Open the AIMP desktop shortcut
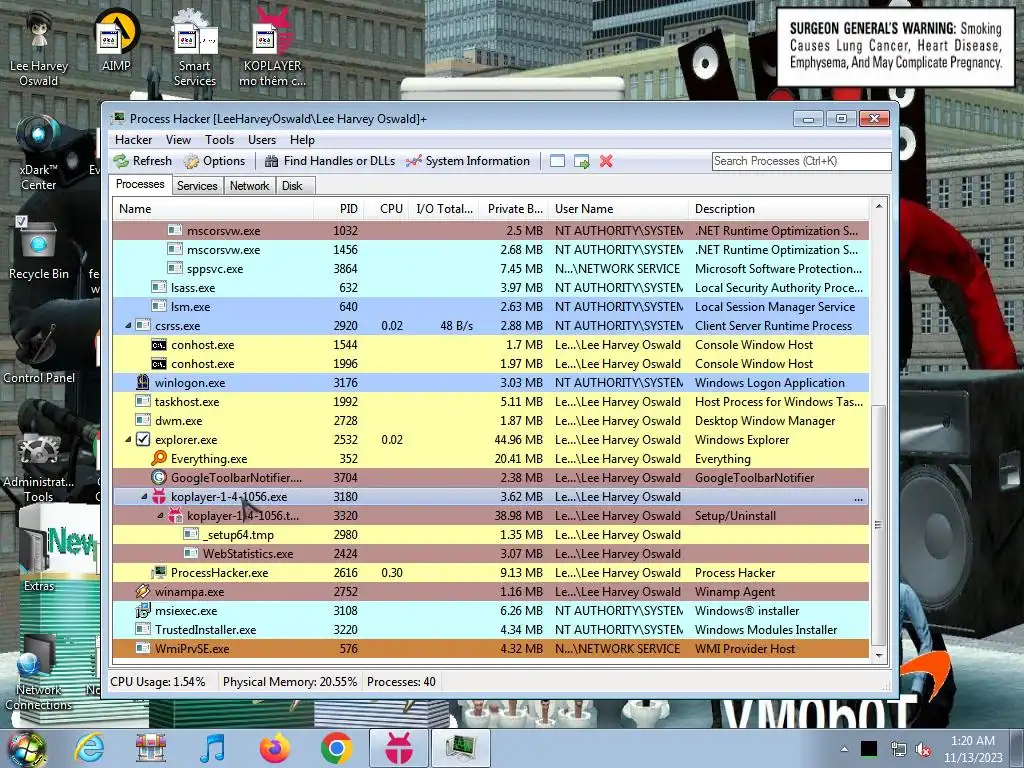The image size is (1024, 768). 116,42
